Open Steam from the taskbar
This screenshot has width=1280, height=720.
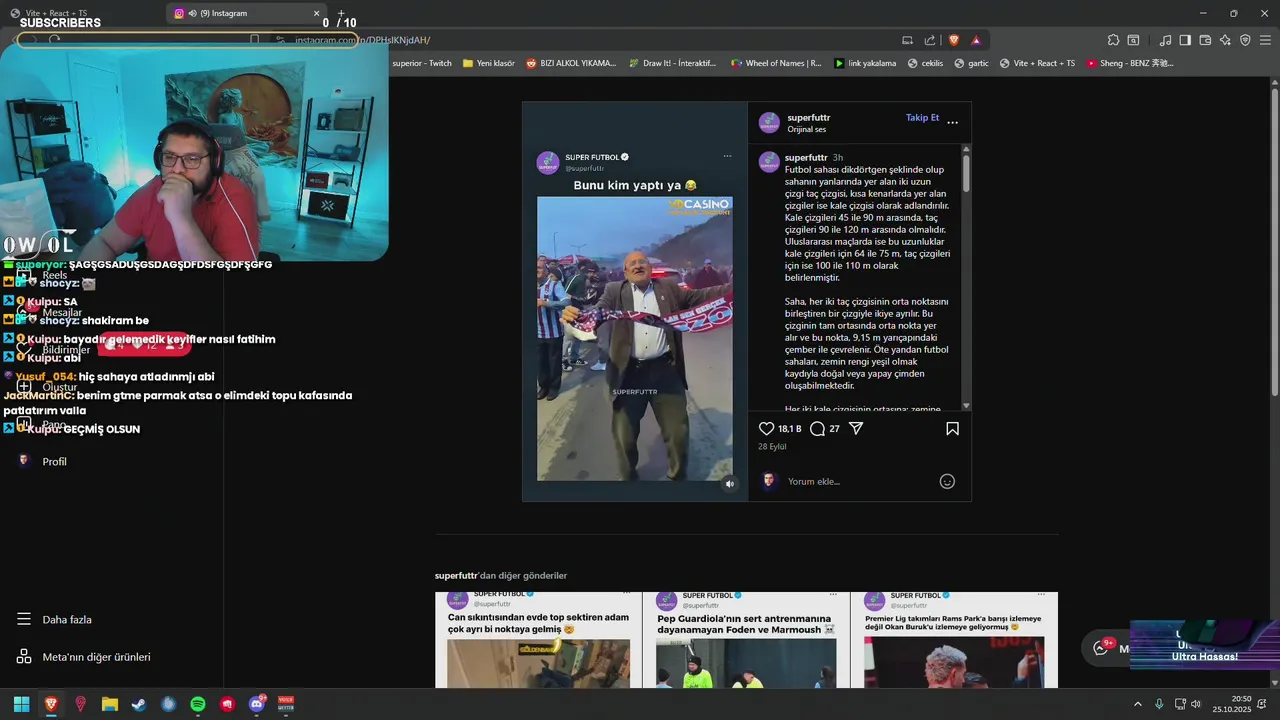[x=139, y=704]
